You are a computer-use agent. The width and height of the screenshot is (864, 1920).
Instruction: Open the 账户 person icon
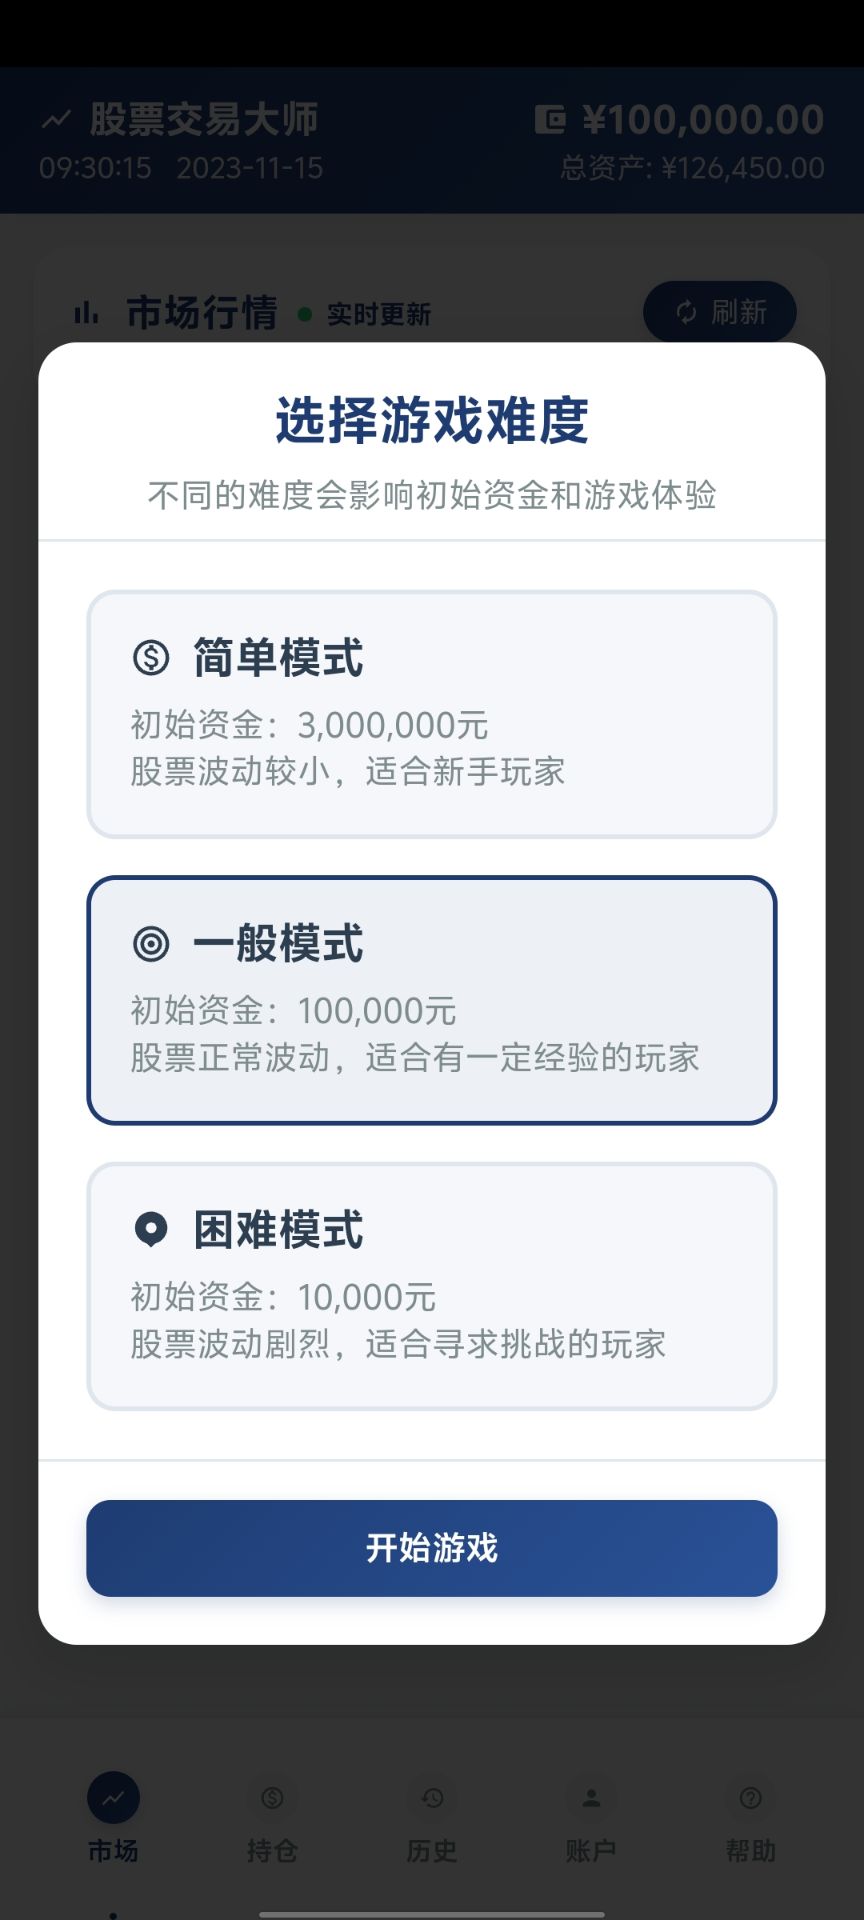(591, 1798)
